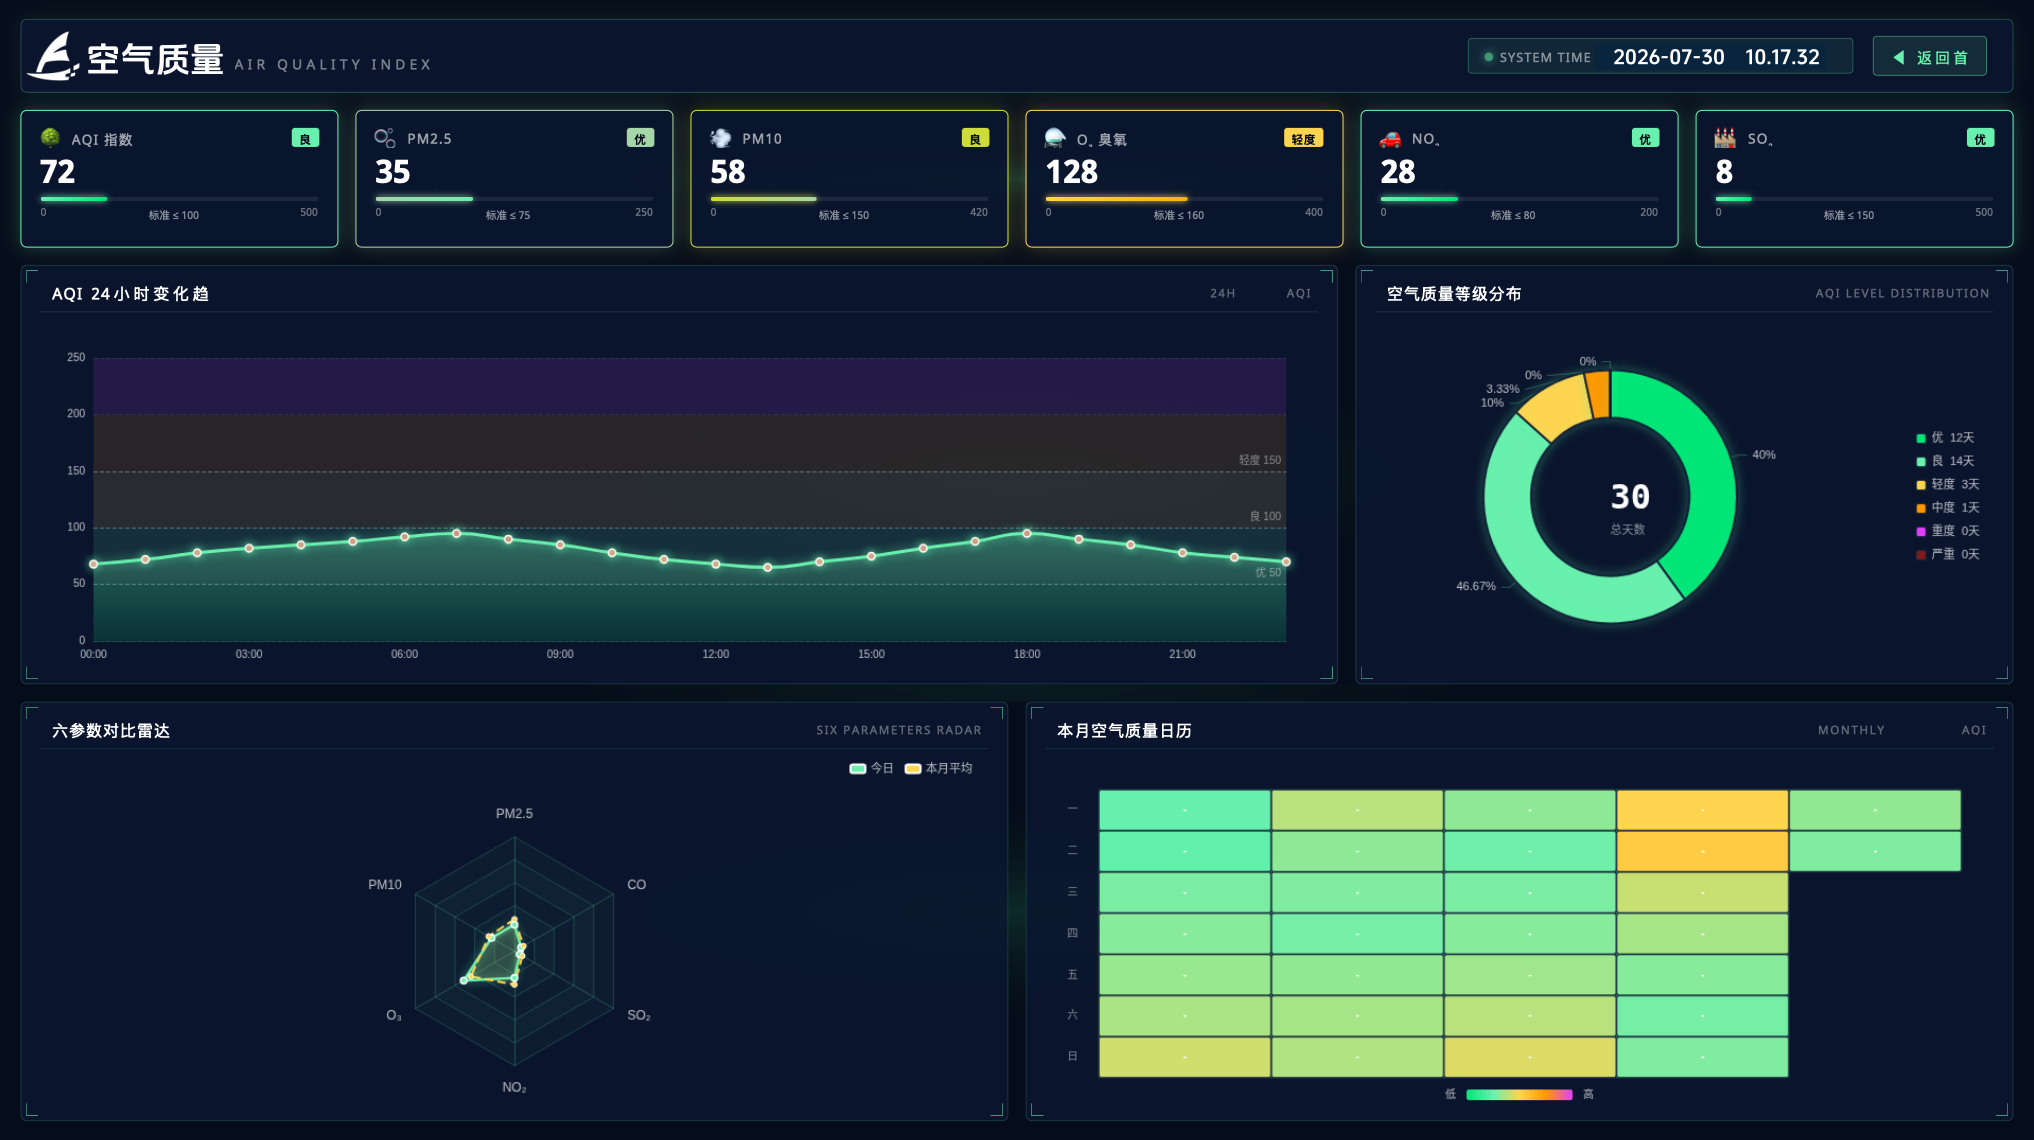Click the NO₂ 优 status badge
Screen dimensions: 2034x1140
(x=1645, y=138)
